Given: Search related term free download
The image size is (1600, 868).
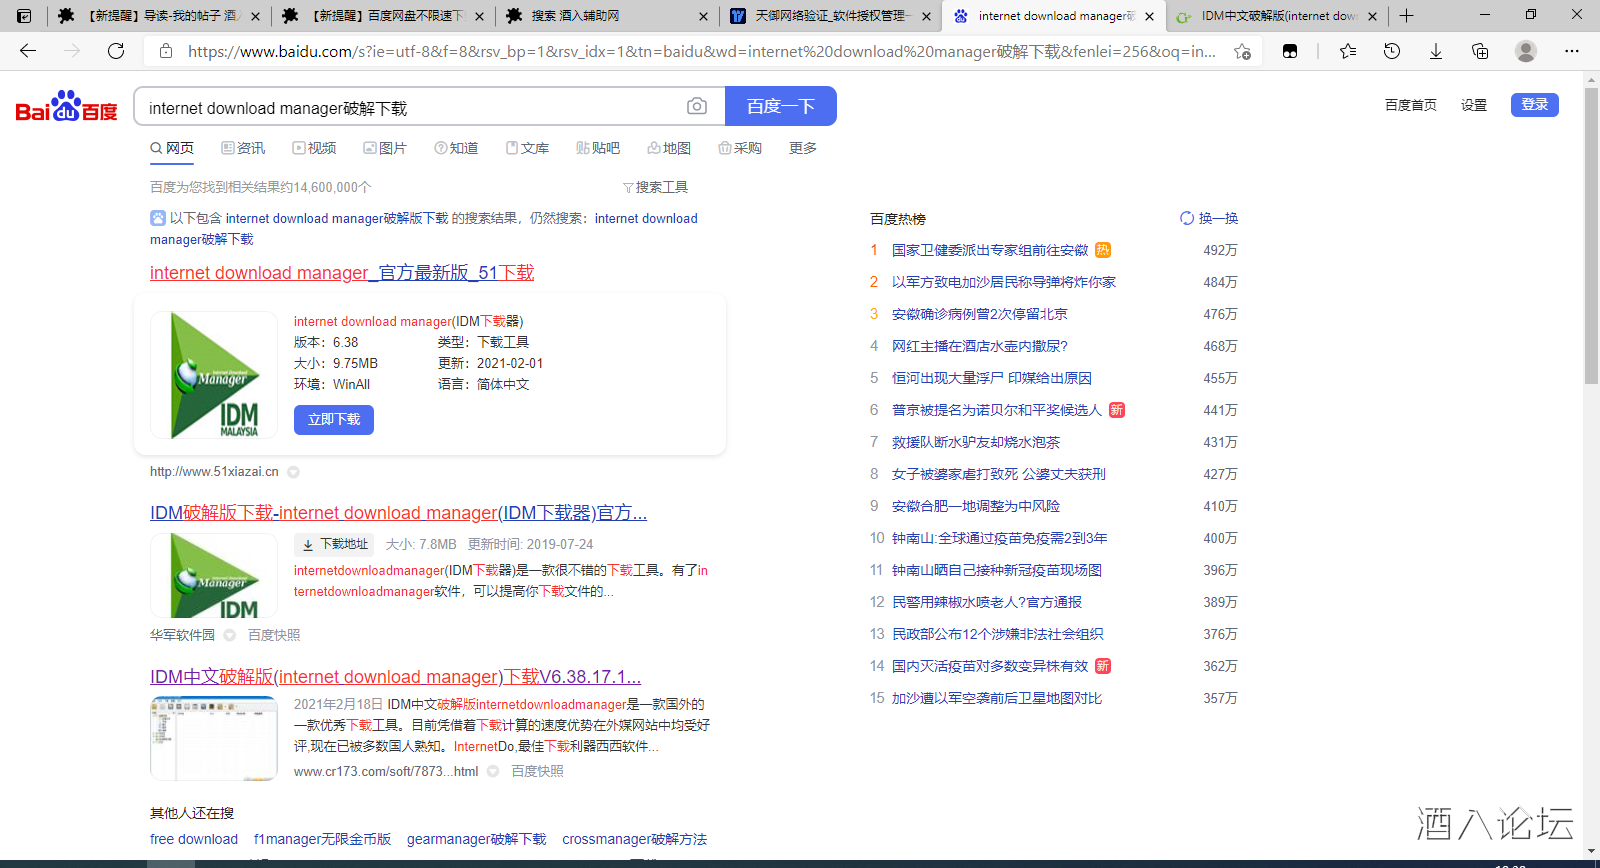Looking at the screenshot, I should click(194, 839).
